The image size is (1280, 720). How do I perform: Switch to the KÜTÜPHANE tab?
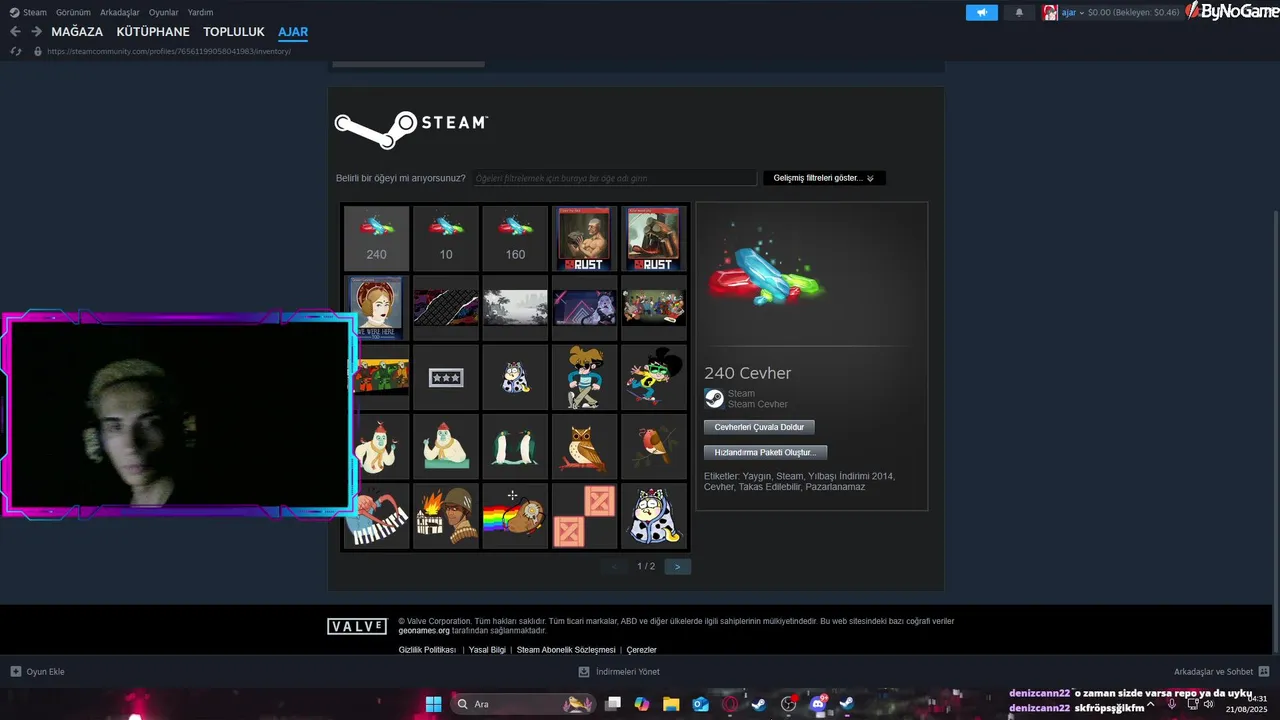[153, 32]
